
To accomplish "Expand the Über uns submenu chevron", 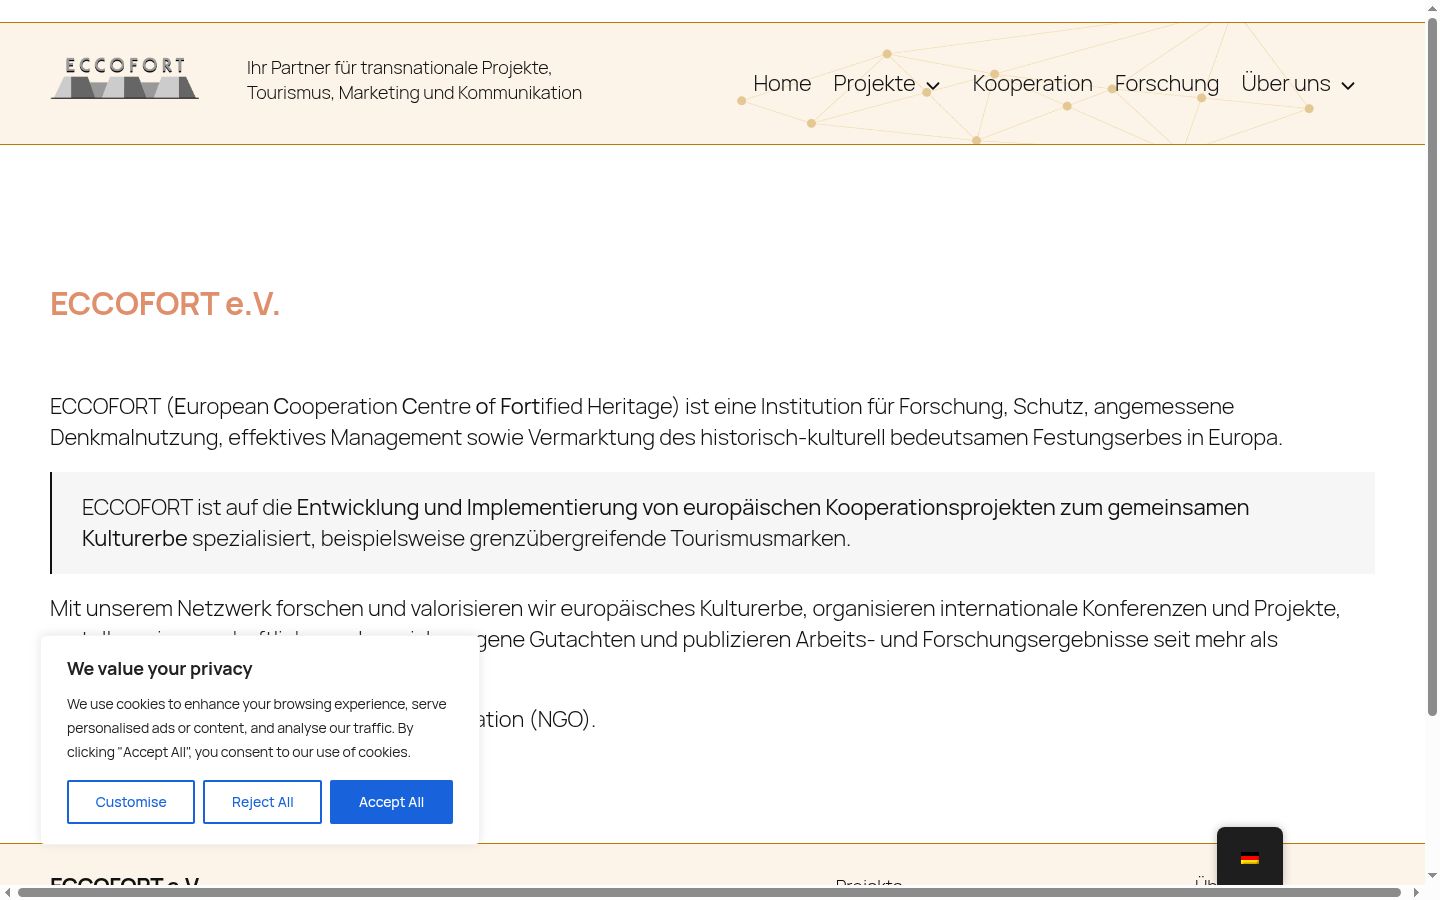I will point(1348,85).
